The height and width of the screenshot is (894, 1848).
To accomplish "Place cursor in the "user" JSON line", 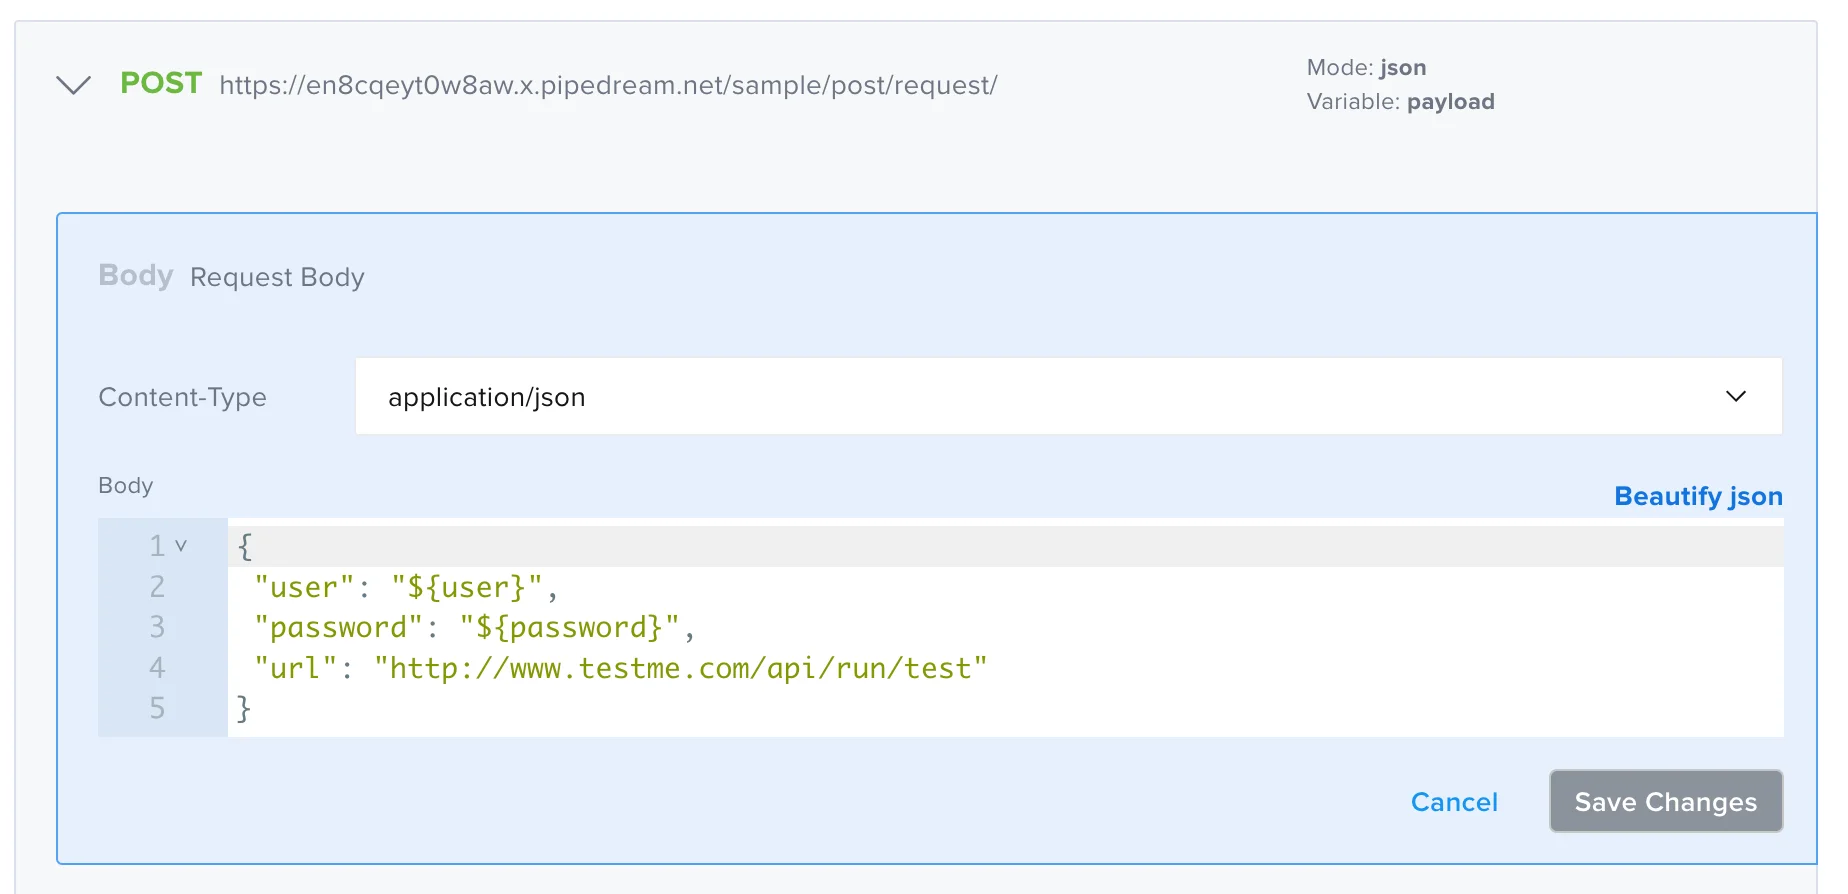I will 404,587.
